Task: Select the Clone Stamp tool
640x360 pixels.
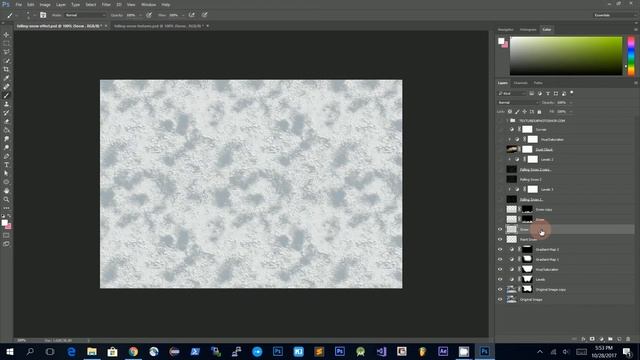Action: (x=6, y=104)
